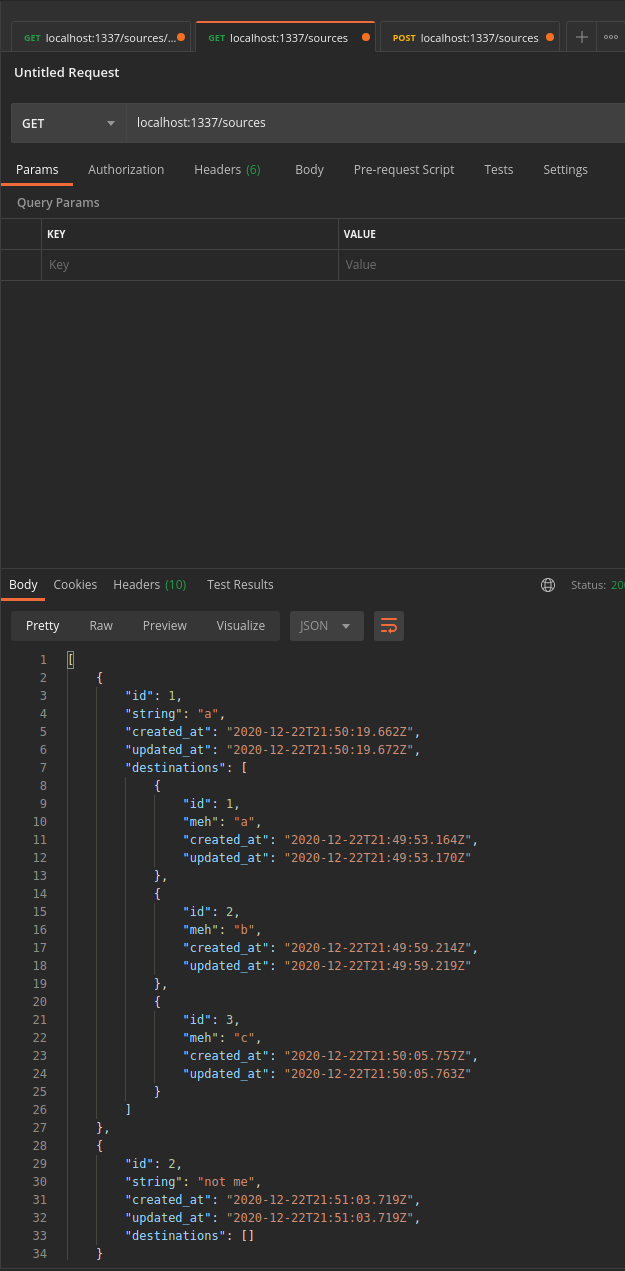625x1271 pixels.
Task: Click inside the request URL field
Action: coord(300,122)
